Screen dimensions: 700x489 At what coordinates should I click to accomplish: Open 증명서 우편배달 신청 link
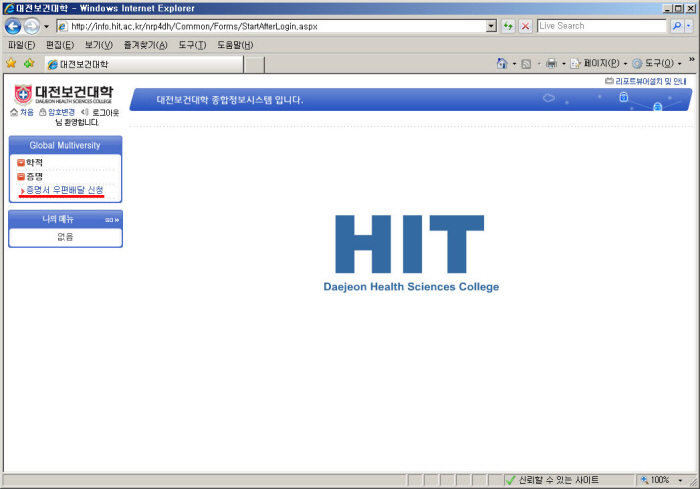[64, 190]
